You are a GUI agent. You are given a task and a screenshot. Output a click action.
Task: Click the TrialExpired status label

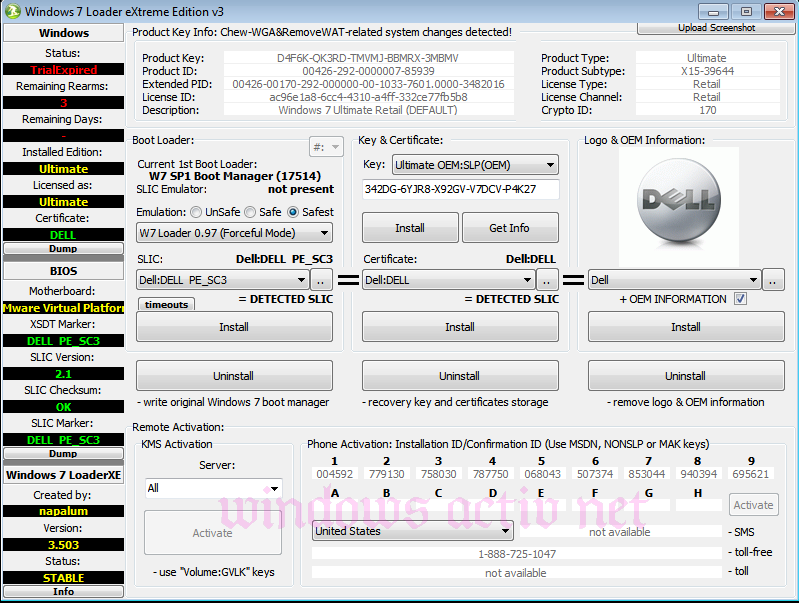63,70
